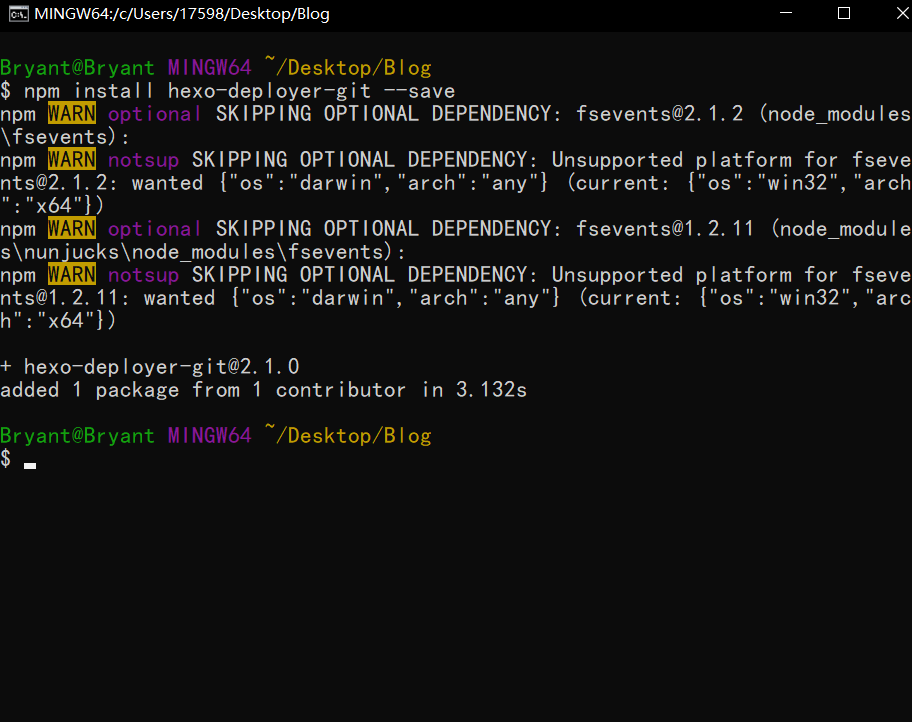Click the bottom purple 'MINGW64' prompt text

click(x=209, y=435)
